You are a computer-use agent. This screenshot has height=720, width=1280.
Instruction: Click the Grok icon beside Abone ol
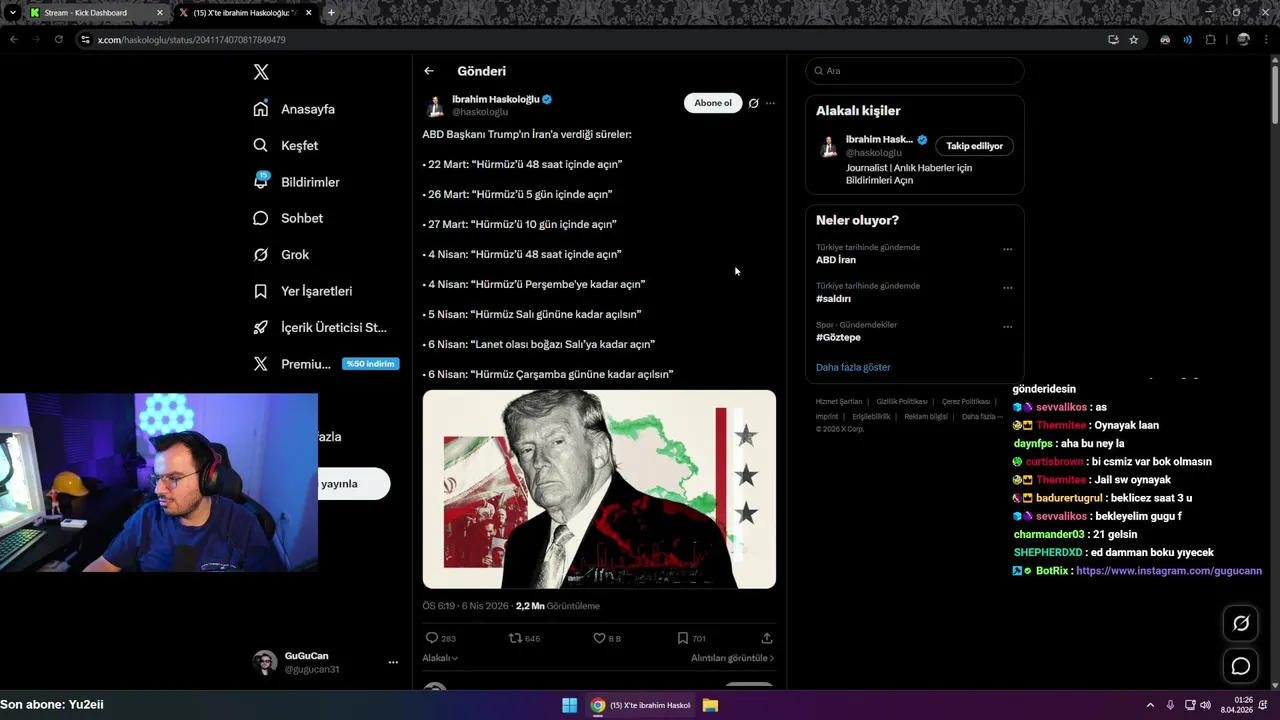pos(754,103)
